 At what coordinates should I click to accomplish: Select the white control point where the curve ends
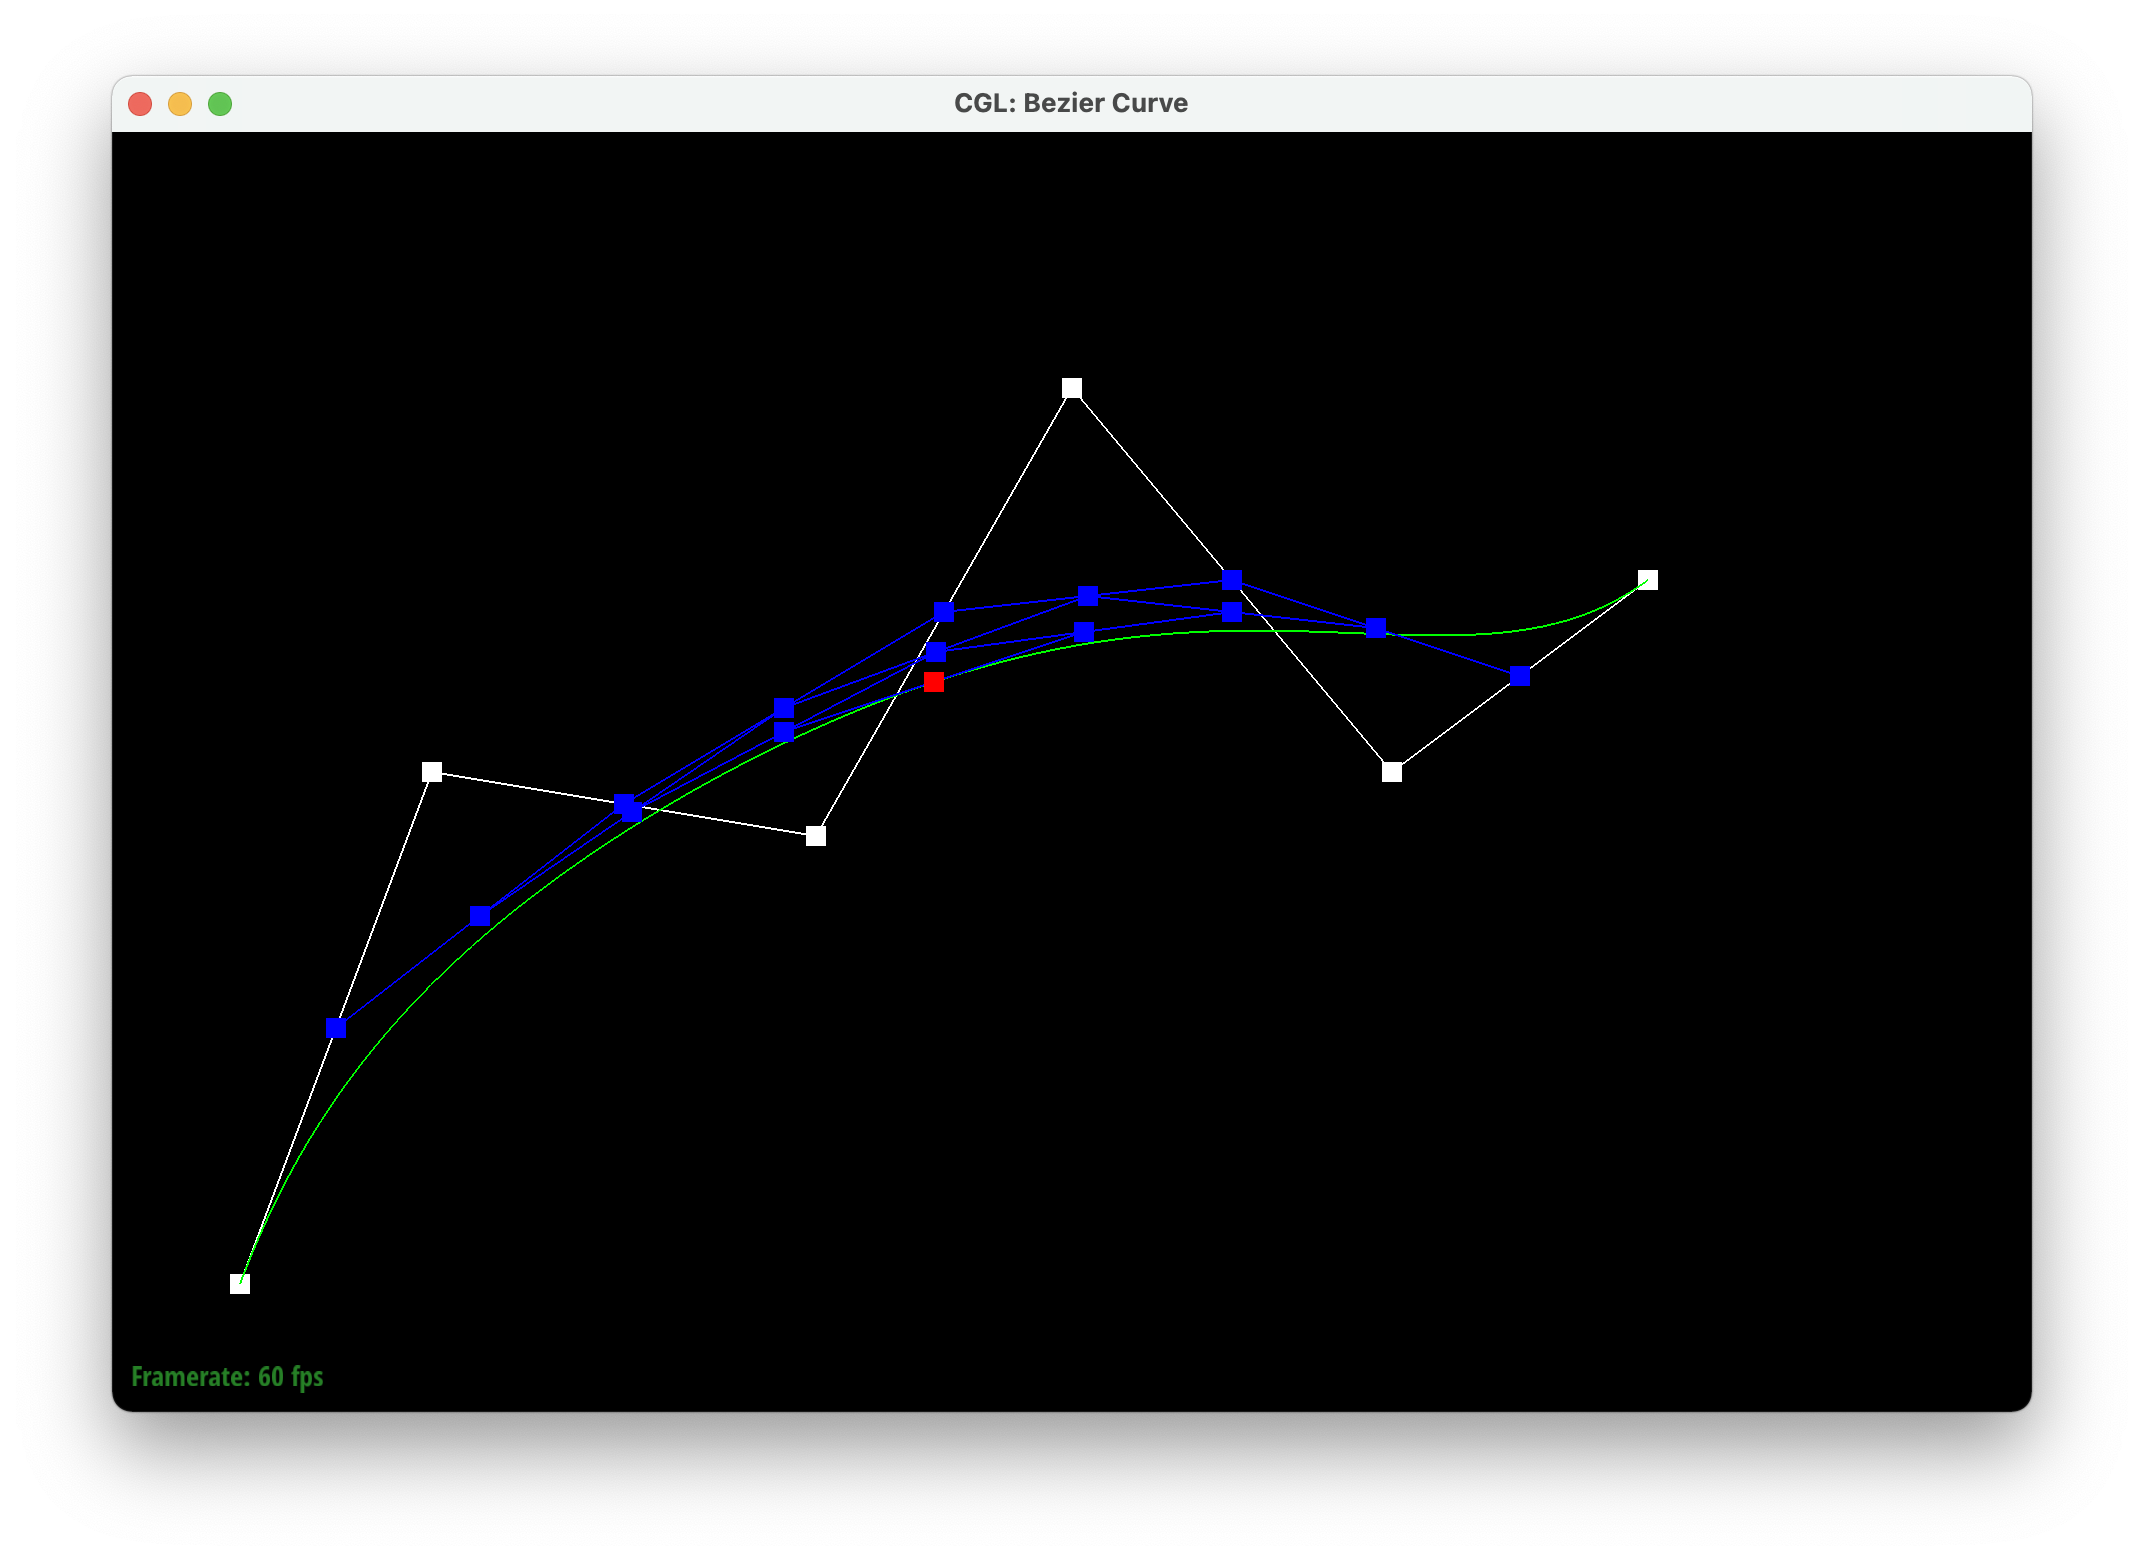[1648, 580]
